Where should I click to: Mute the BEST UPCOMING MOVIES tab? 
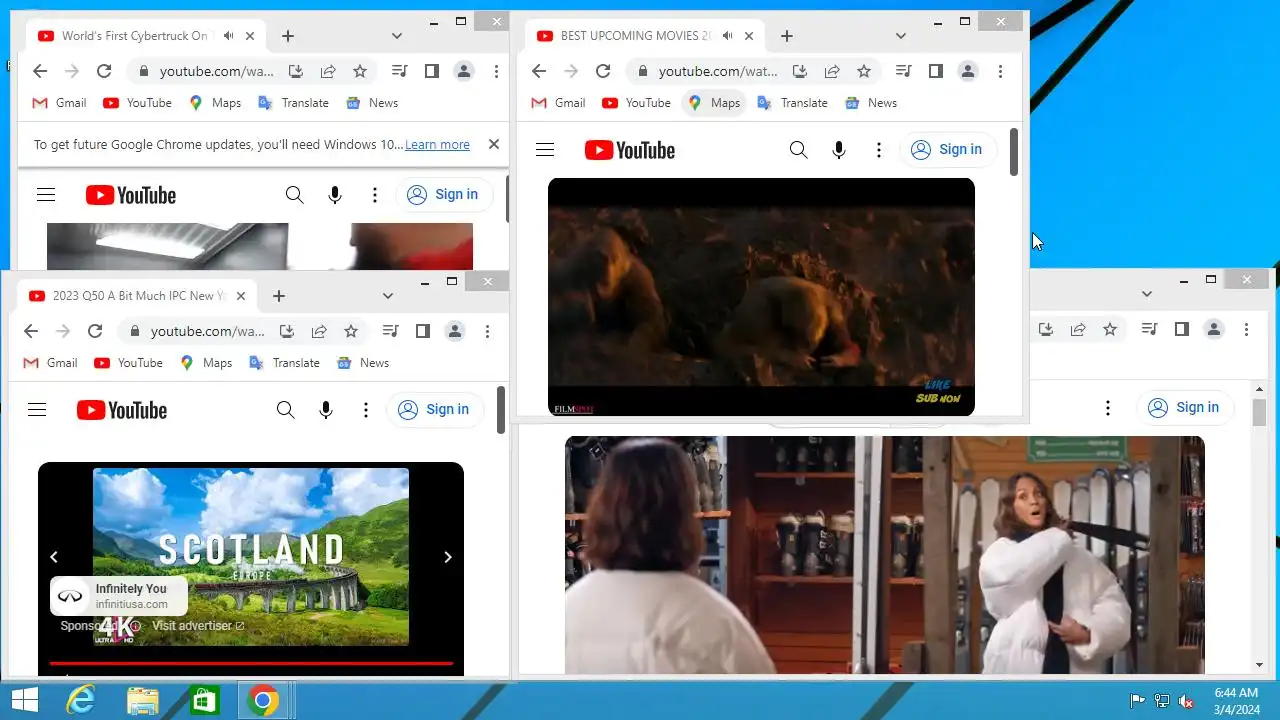click(x=728, y=36)
